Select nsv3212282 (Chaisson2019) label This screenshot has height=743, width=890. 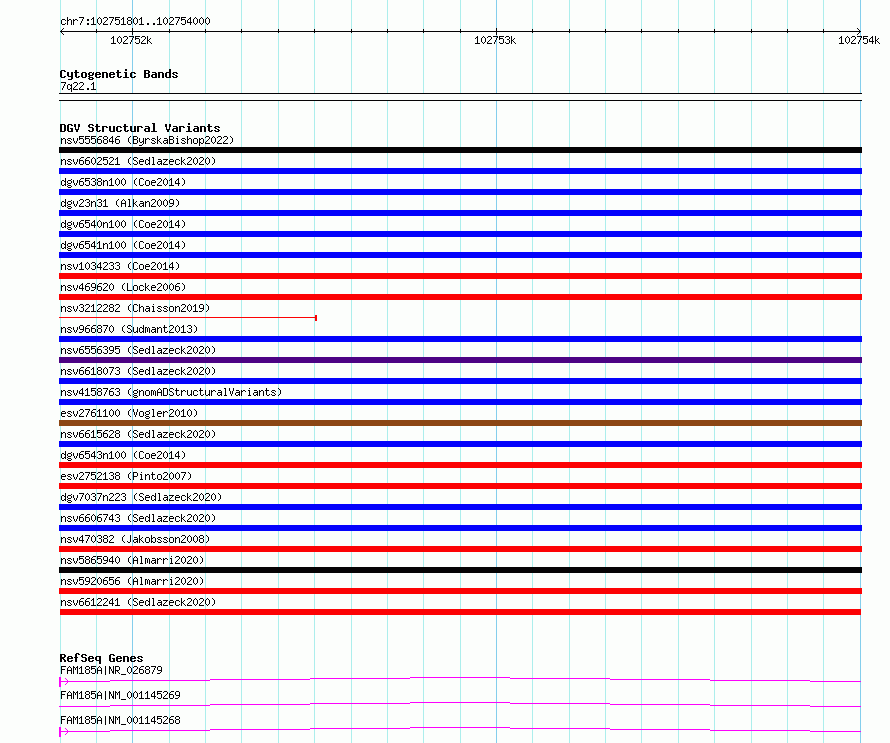click(x=135, y=308)
